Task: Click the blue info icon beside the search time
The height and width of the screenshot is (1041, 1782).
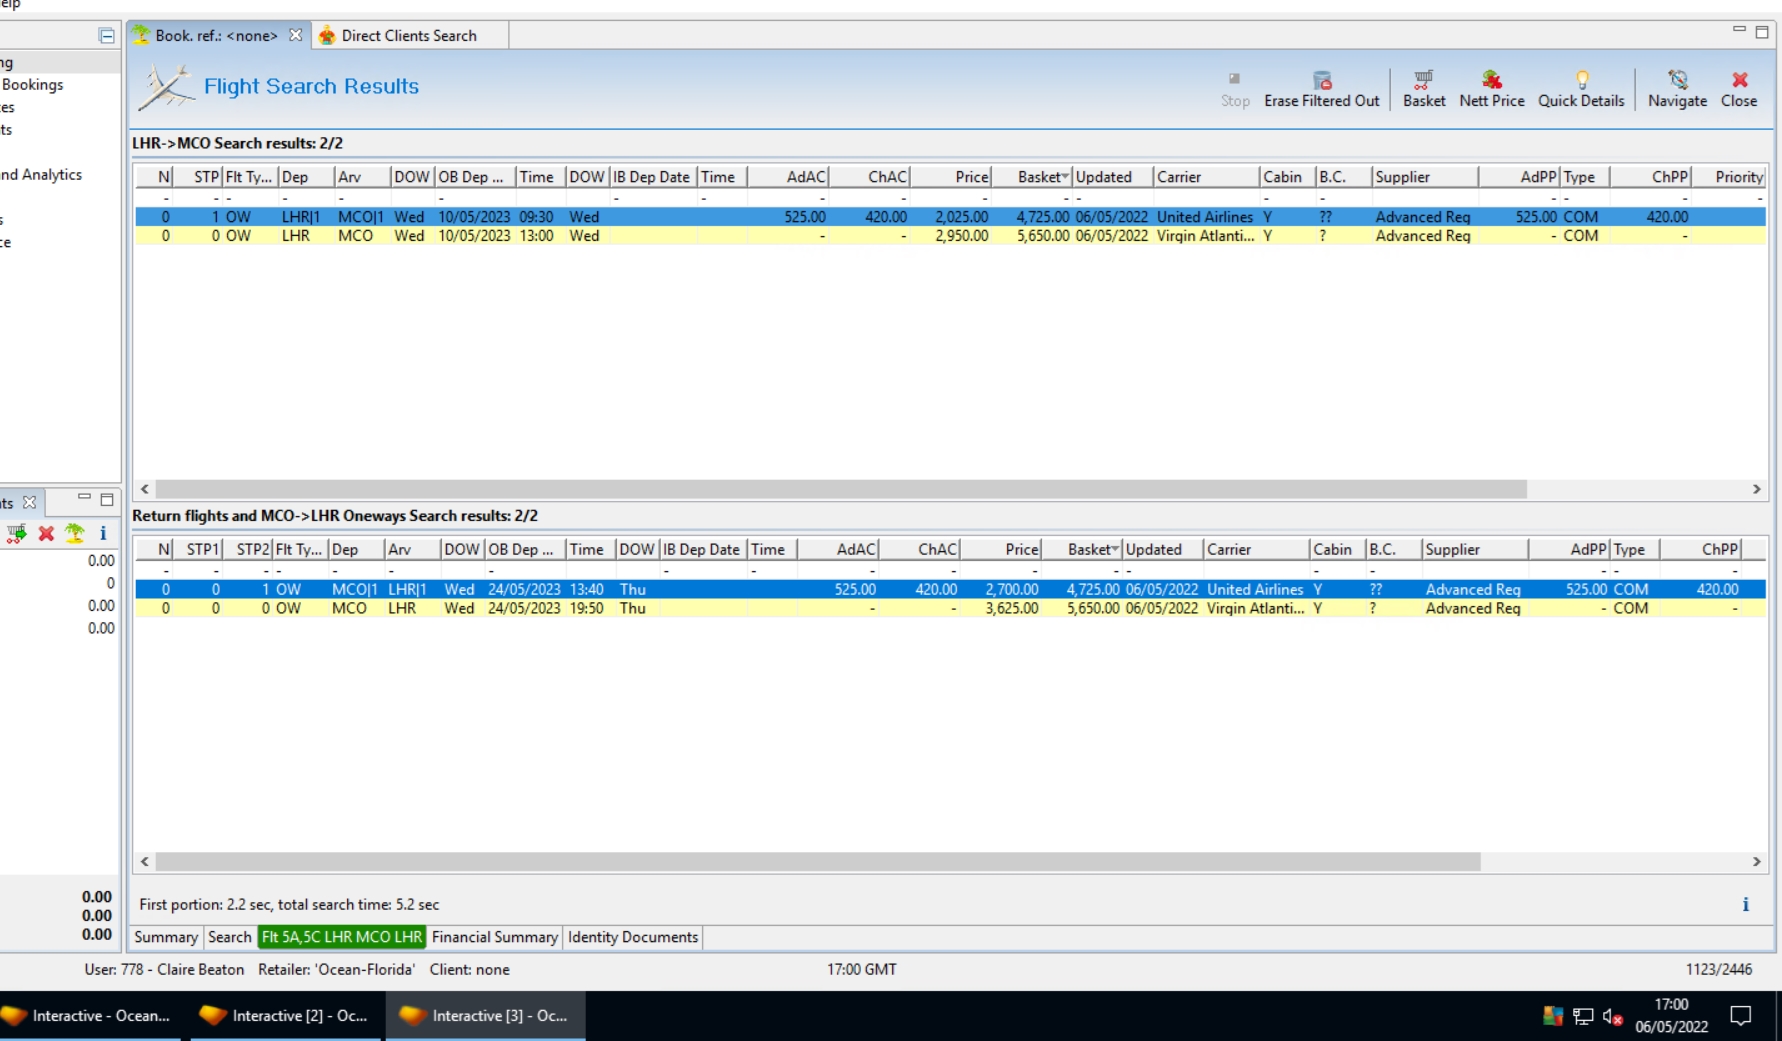Action: (1745, 904)
